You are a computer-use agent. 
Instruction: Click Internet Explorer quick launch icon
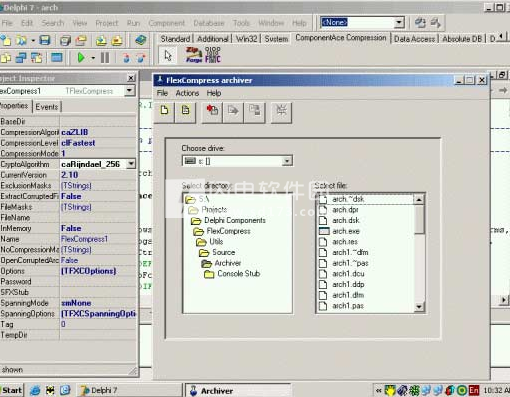click(x=35, y=390)
